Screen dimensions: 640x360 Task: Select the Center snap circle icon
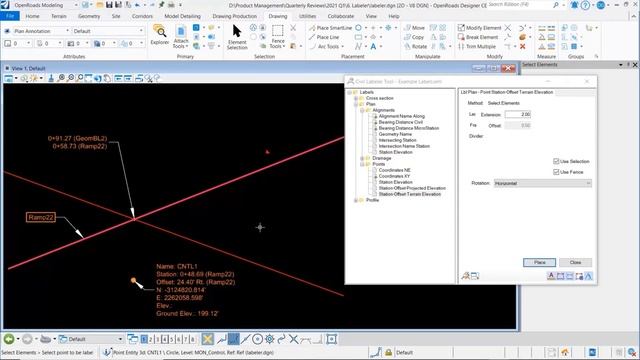(x=257, y=339)
